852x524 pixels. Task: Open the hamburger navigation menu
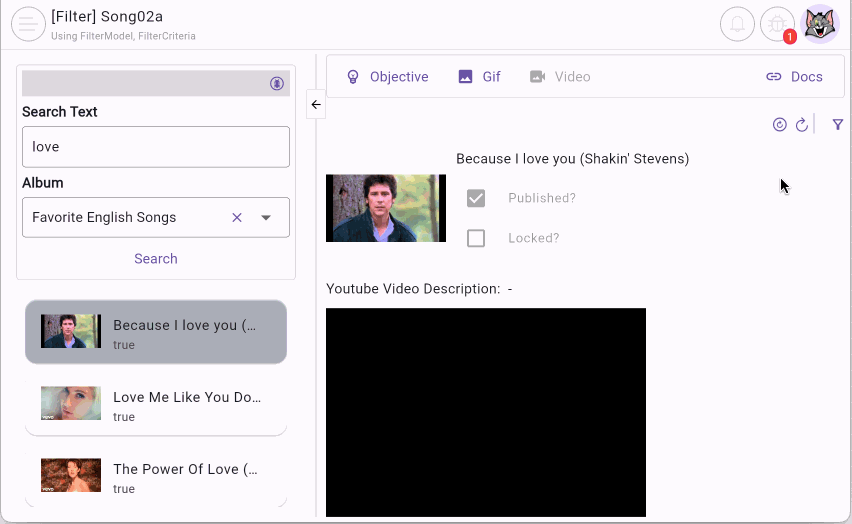pos(28,25)
